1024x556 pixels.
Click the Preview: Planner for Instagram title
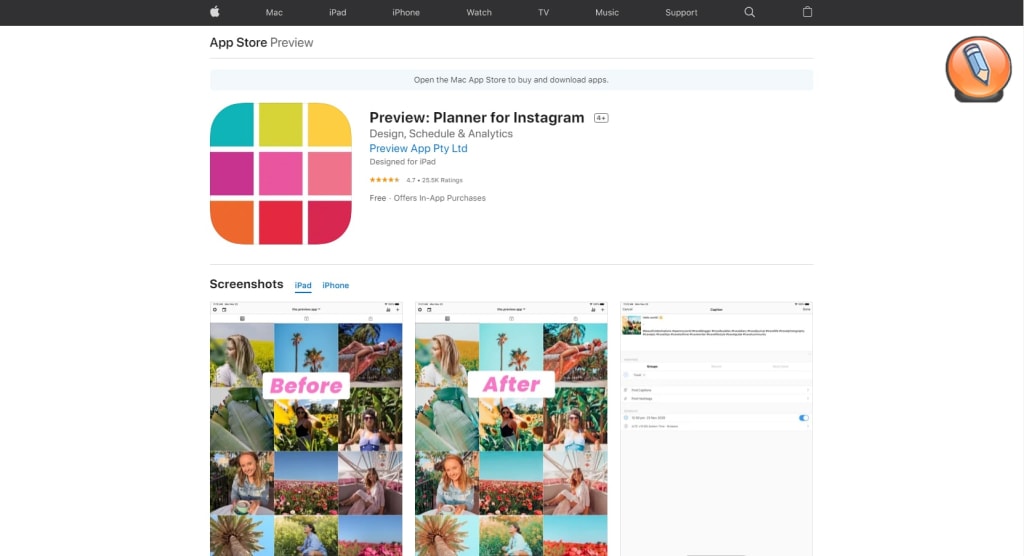(477, 118)
